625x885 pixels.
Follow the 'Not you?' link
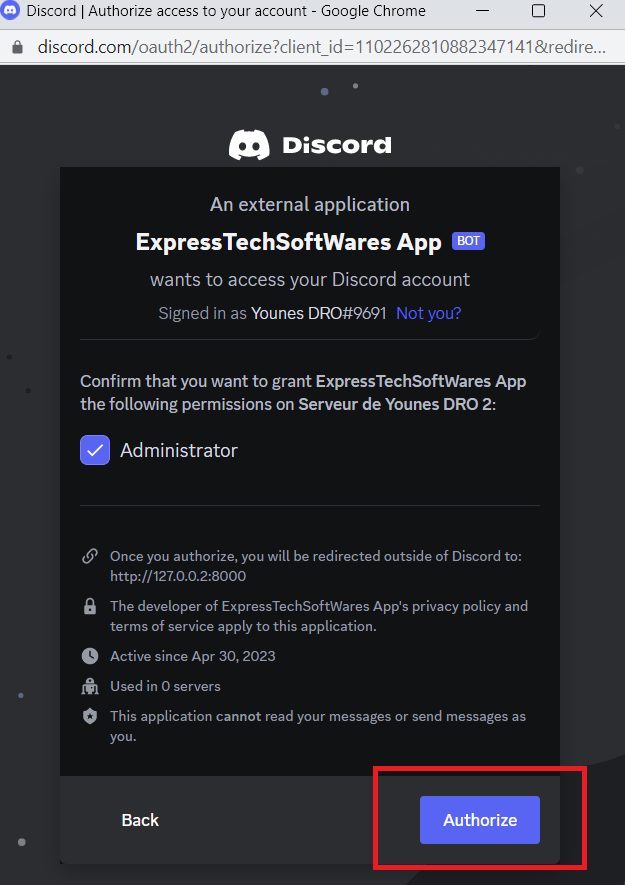(429, 313)
